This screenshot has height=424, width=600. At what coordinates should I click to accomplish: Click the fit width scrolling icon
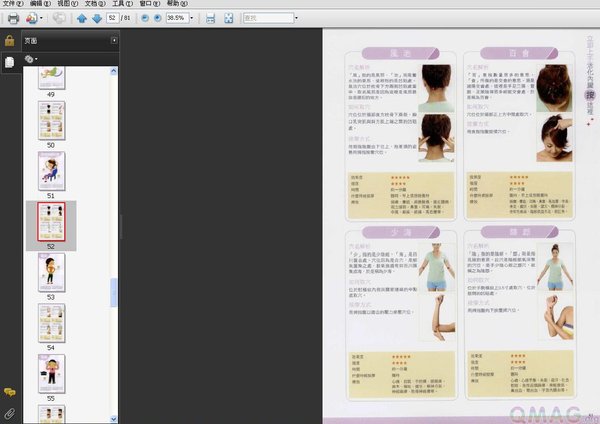coord(210,18)
